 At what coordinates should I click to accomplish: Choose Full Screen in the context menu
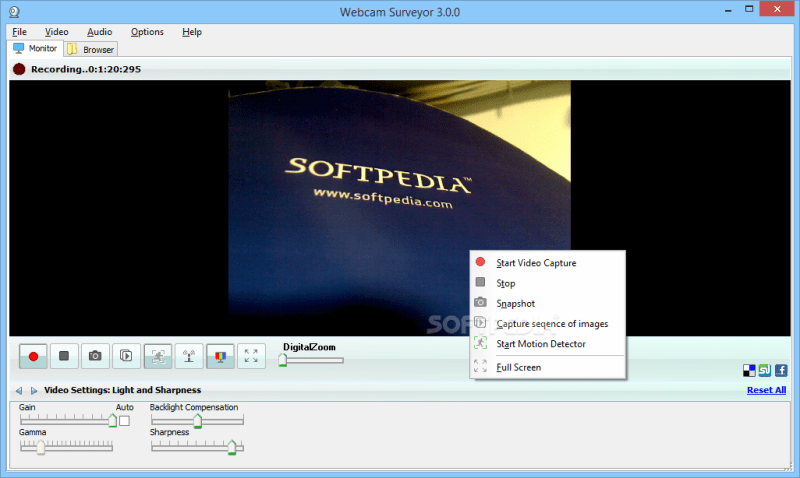tap(547, 367)
